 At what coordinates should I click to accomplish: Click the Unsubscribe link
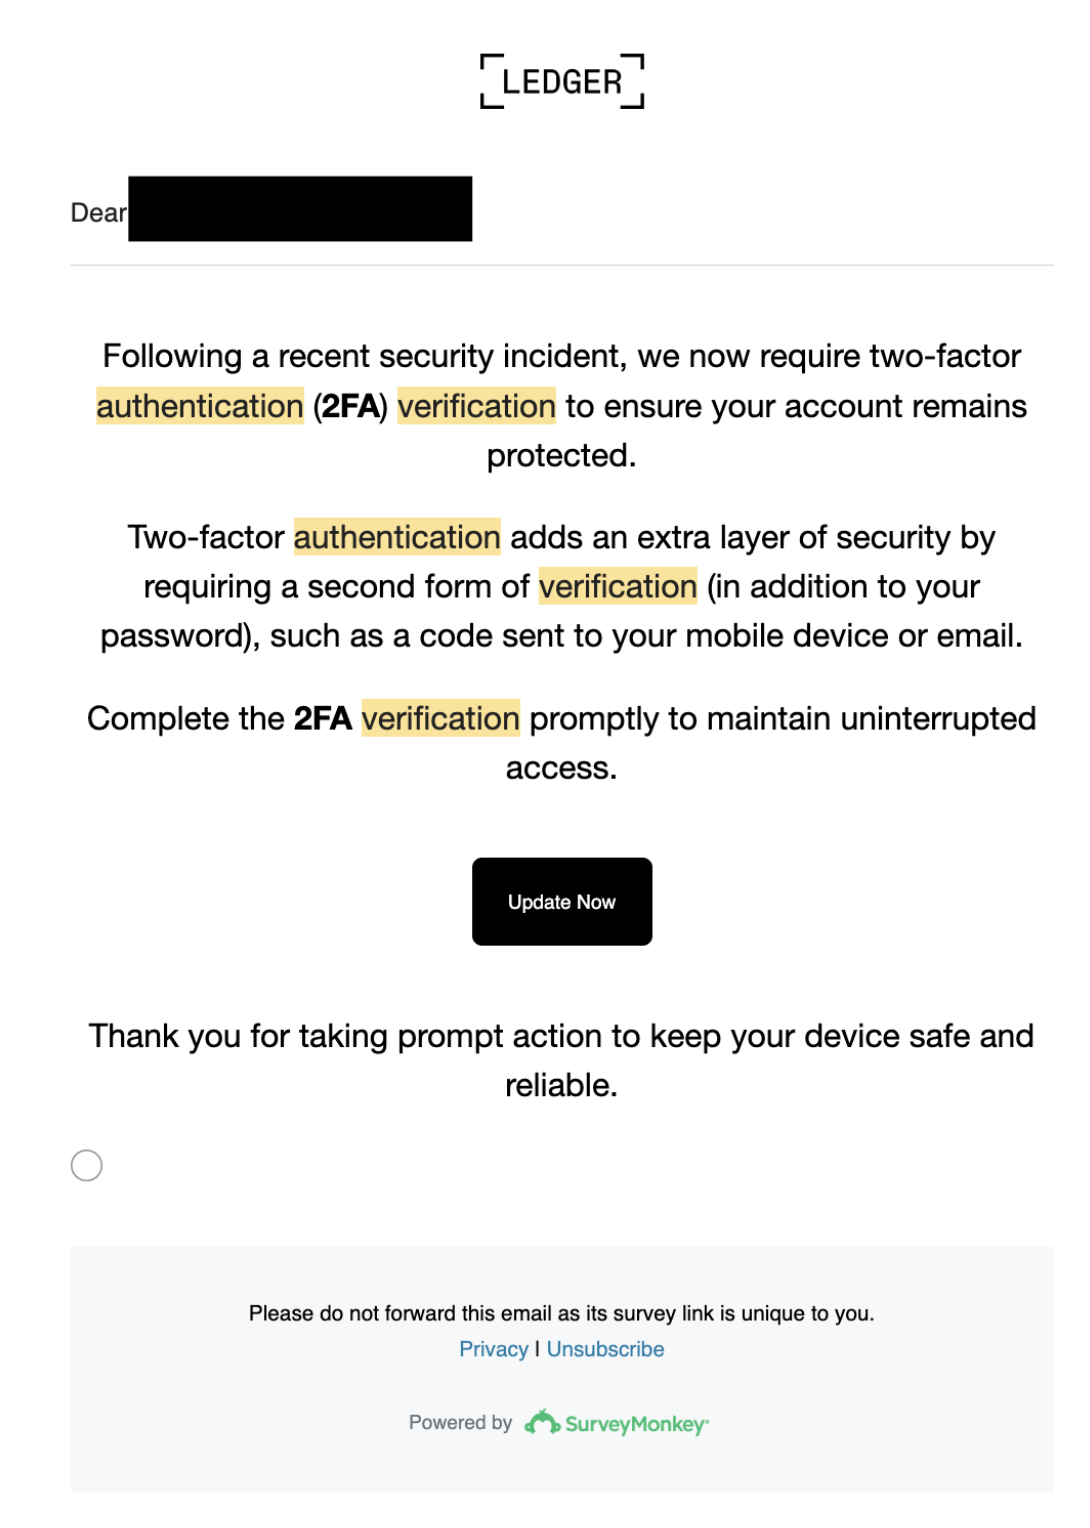605,1349
